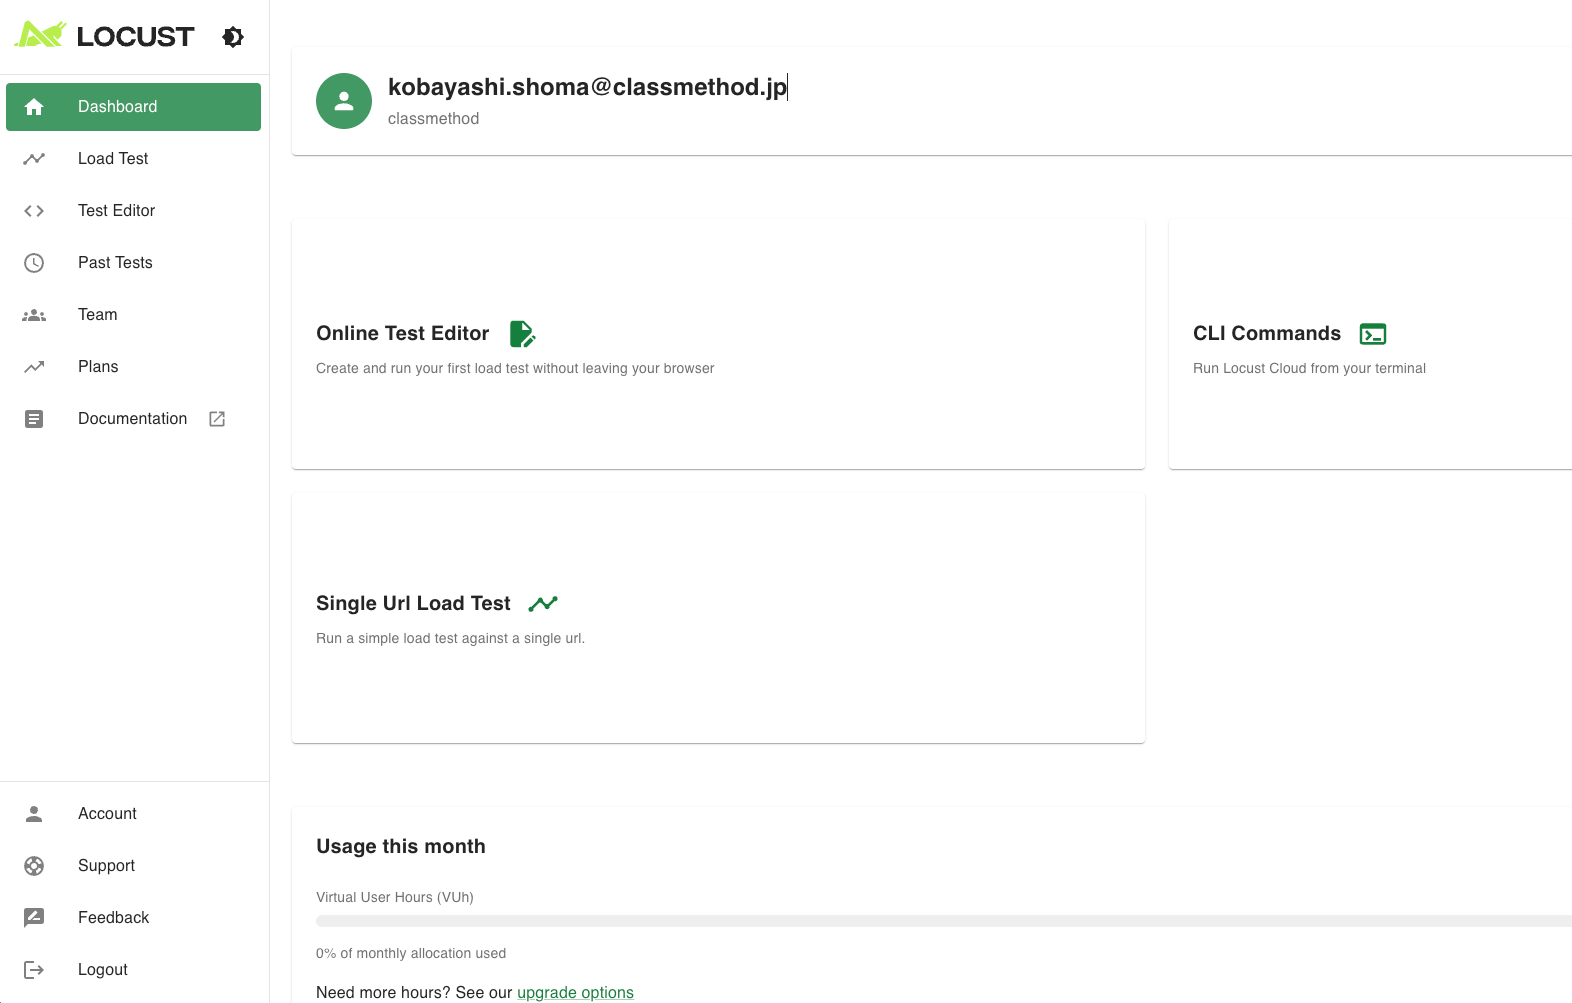The image size is (1572, 1003).
Task: Click the Locust logo
Action: pos(104,36)
